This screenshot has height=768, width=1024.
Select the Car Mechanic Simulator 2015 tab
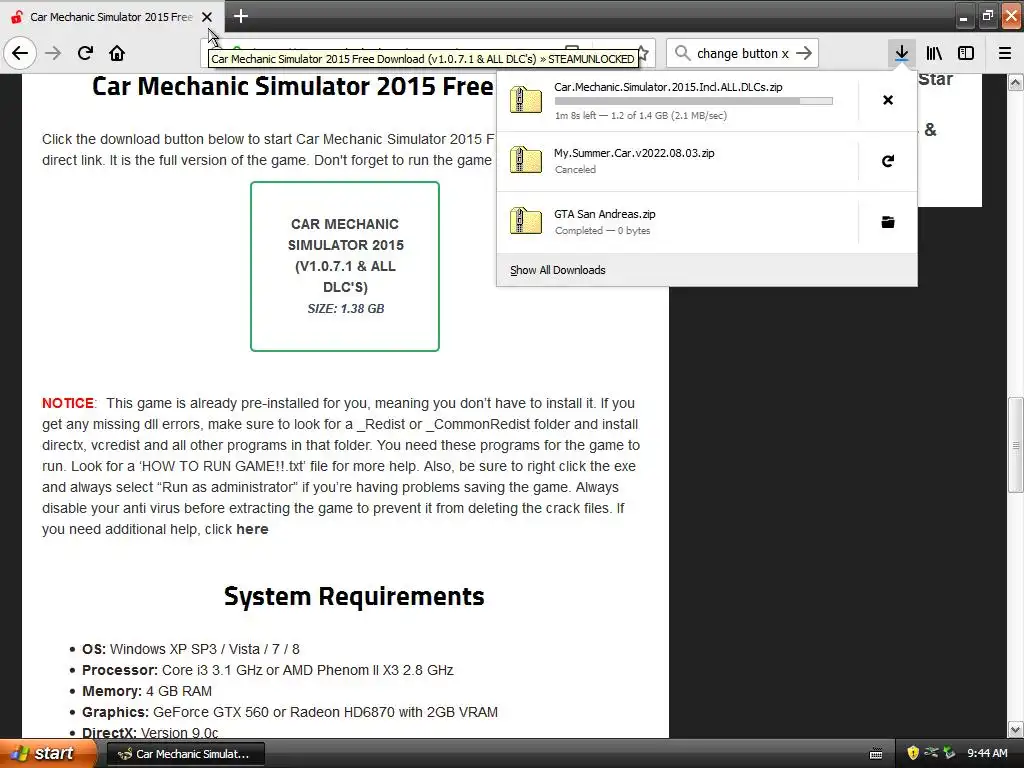click(x=112, y=17)
